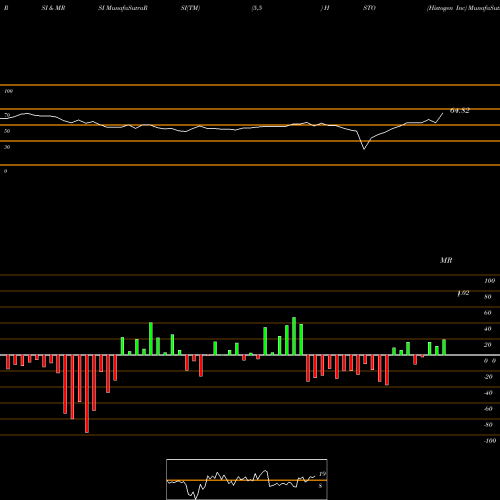Screen dimensions: 500x500
Task: Click the 100 label on the MR axis
Action: point(489,281)
